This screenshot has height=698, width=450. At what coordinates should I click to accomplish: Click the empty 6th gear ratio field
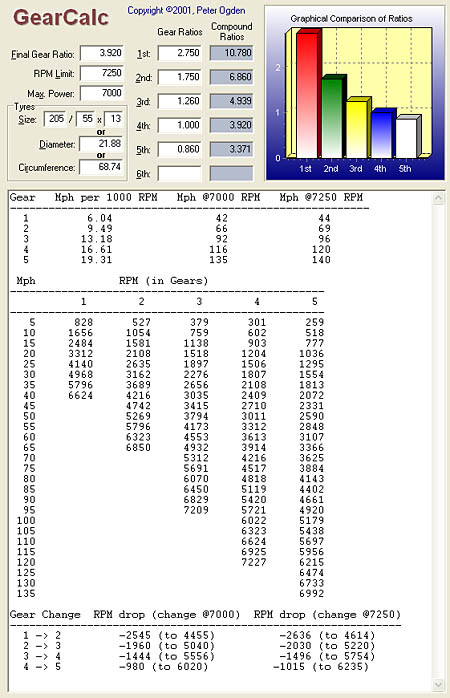coord(179,173)
